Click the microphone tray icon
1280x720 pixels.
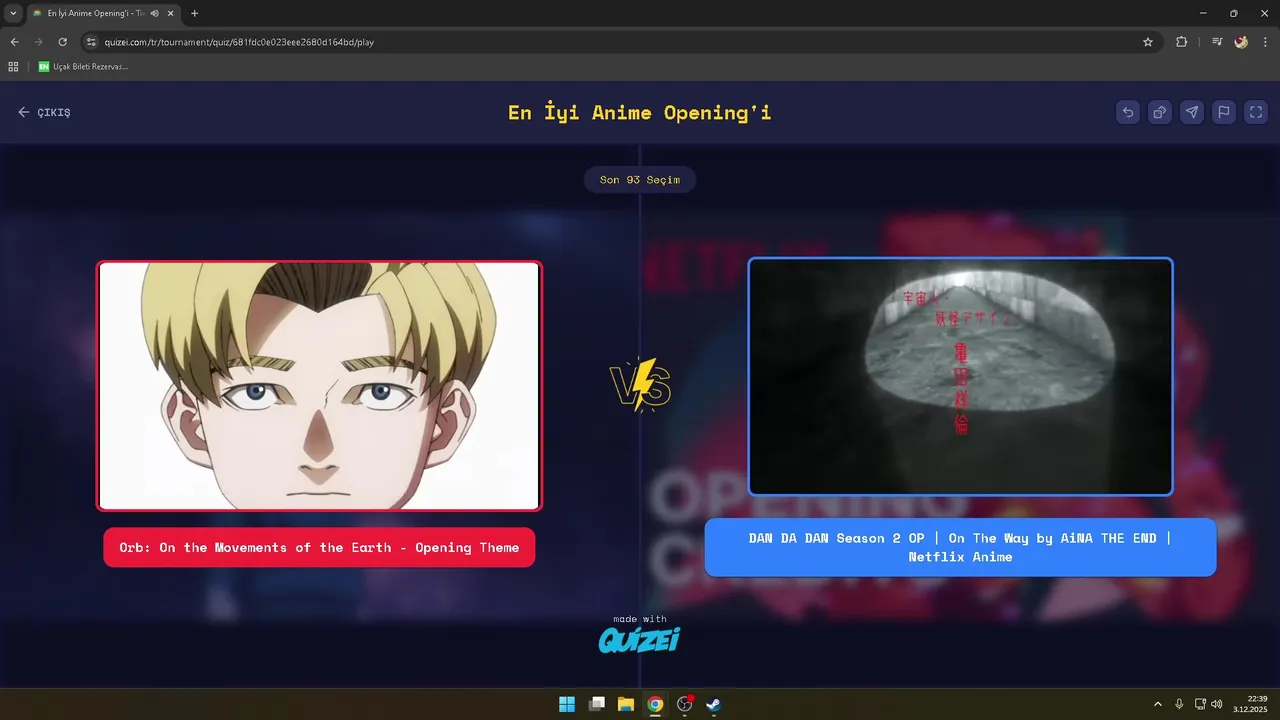1180,704
